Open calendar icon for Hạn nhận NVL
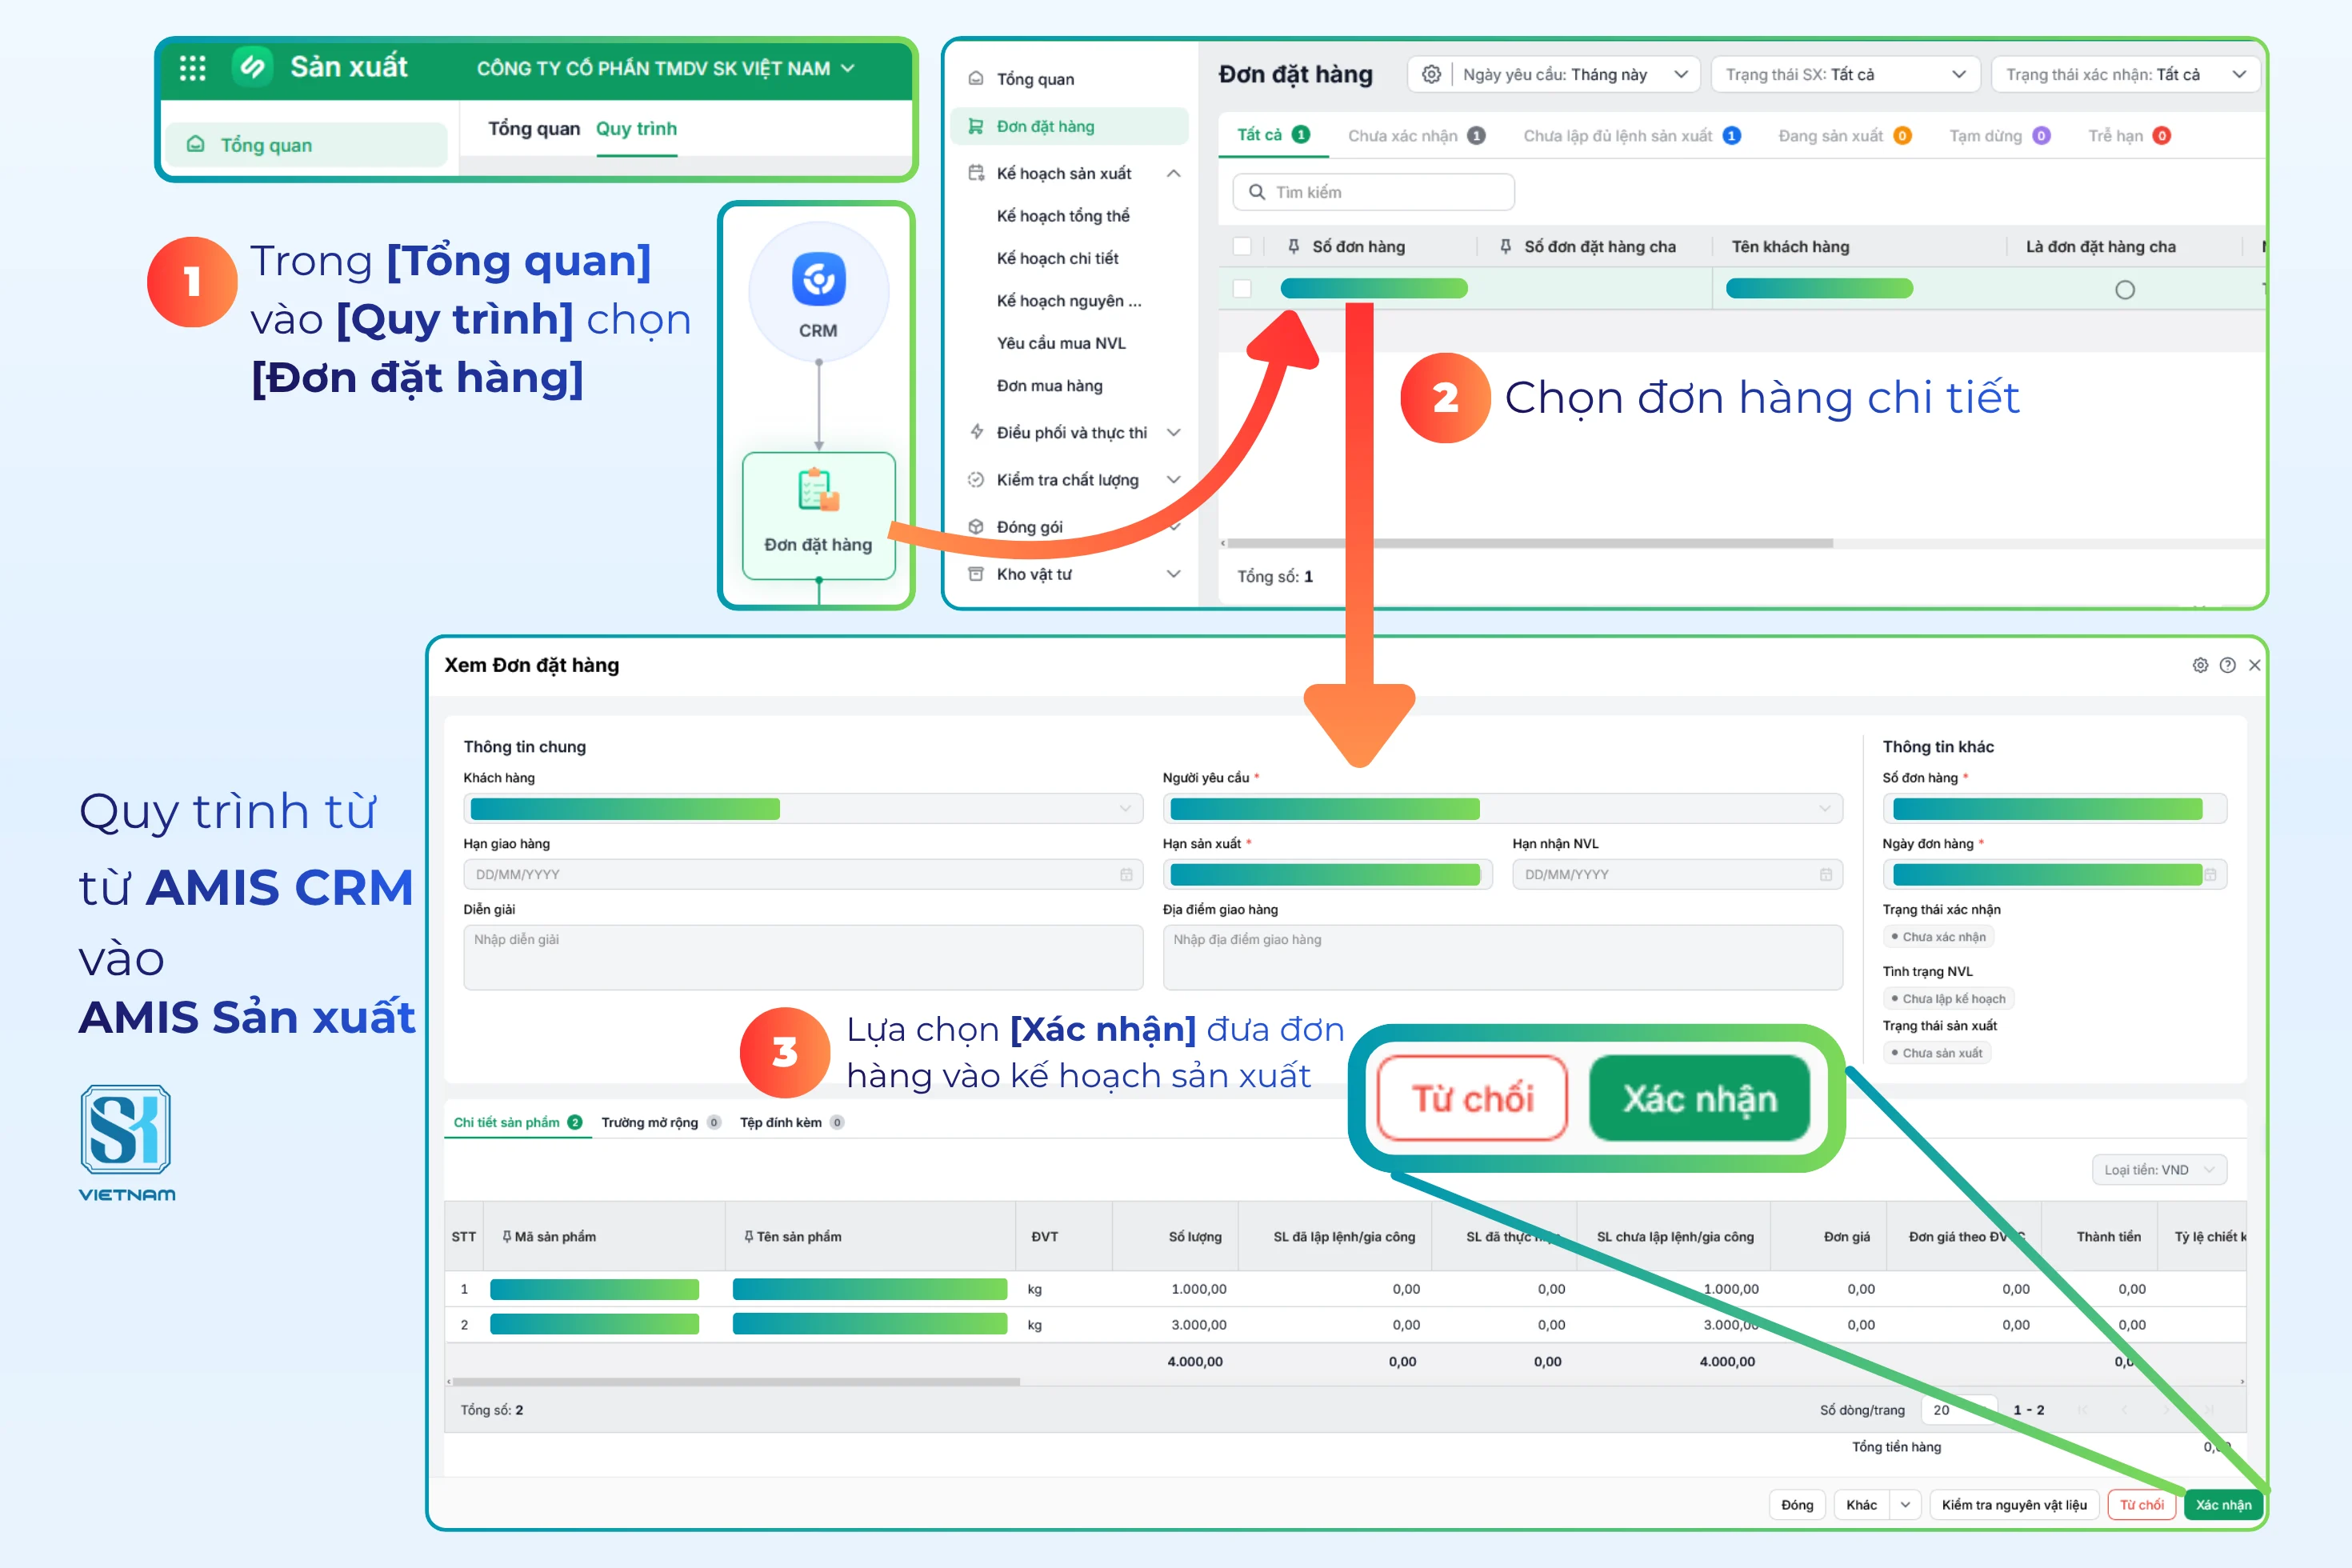This screenshot has width=2352, height=1568. 1826,874
